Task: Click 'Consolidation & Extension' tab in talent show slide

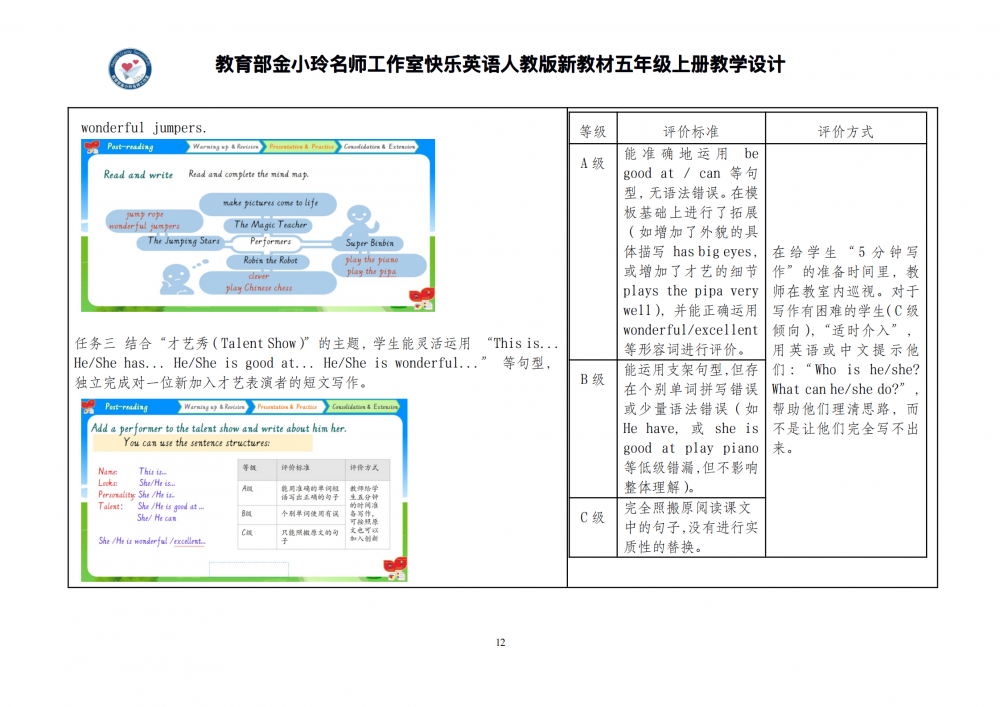Action: point(364,407)
